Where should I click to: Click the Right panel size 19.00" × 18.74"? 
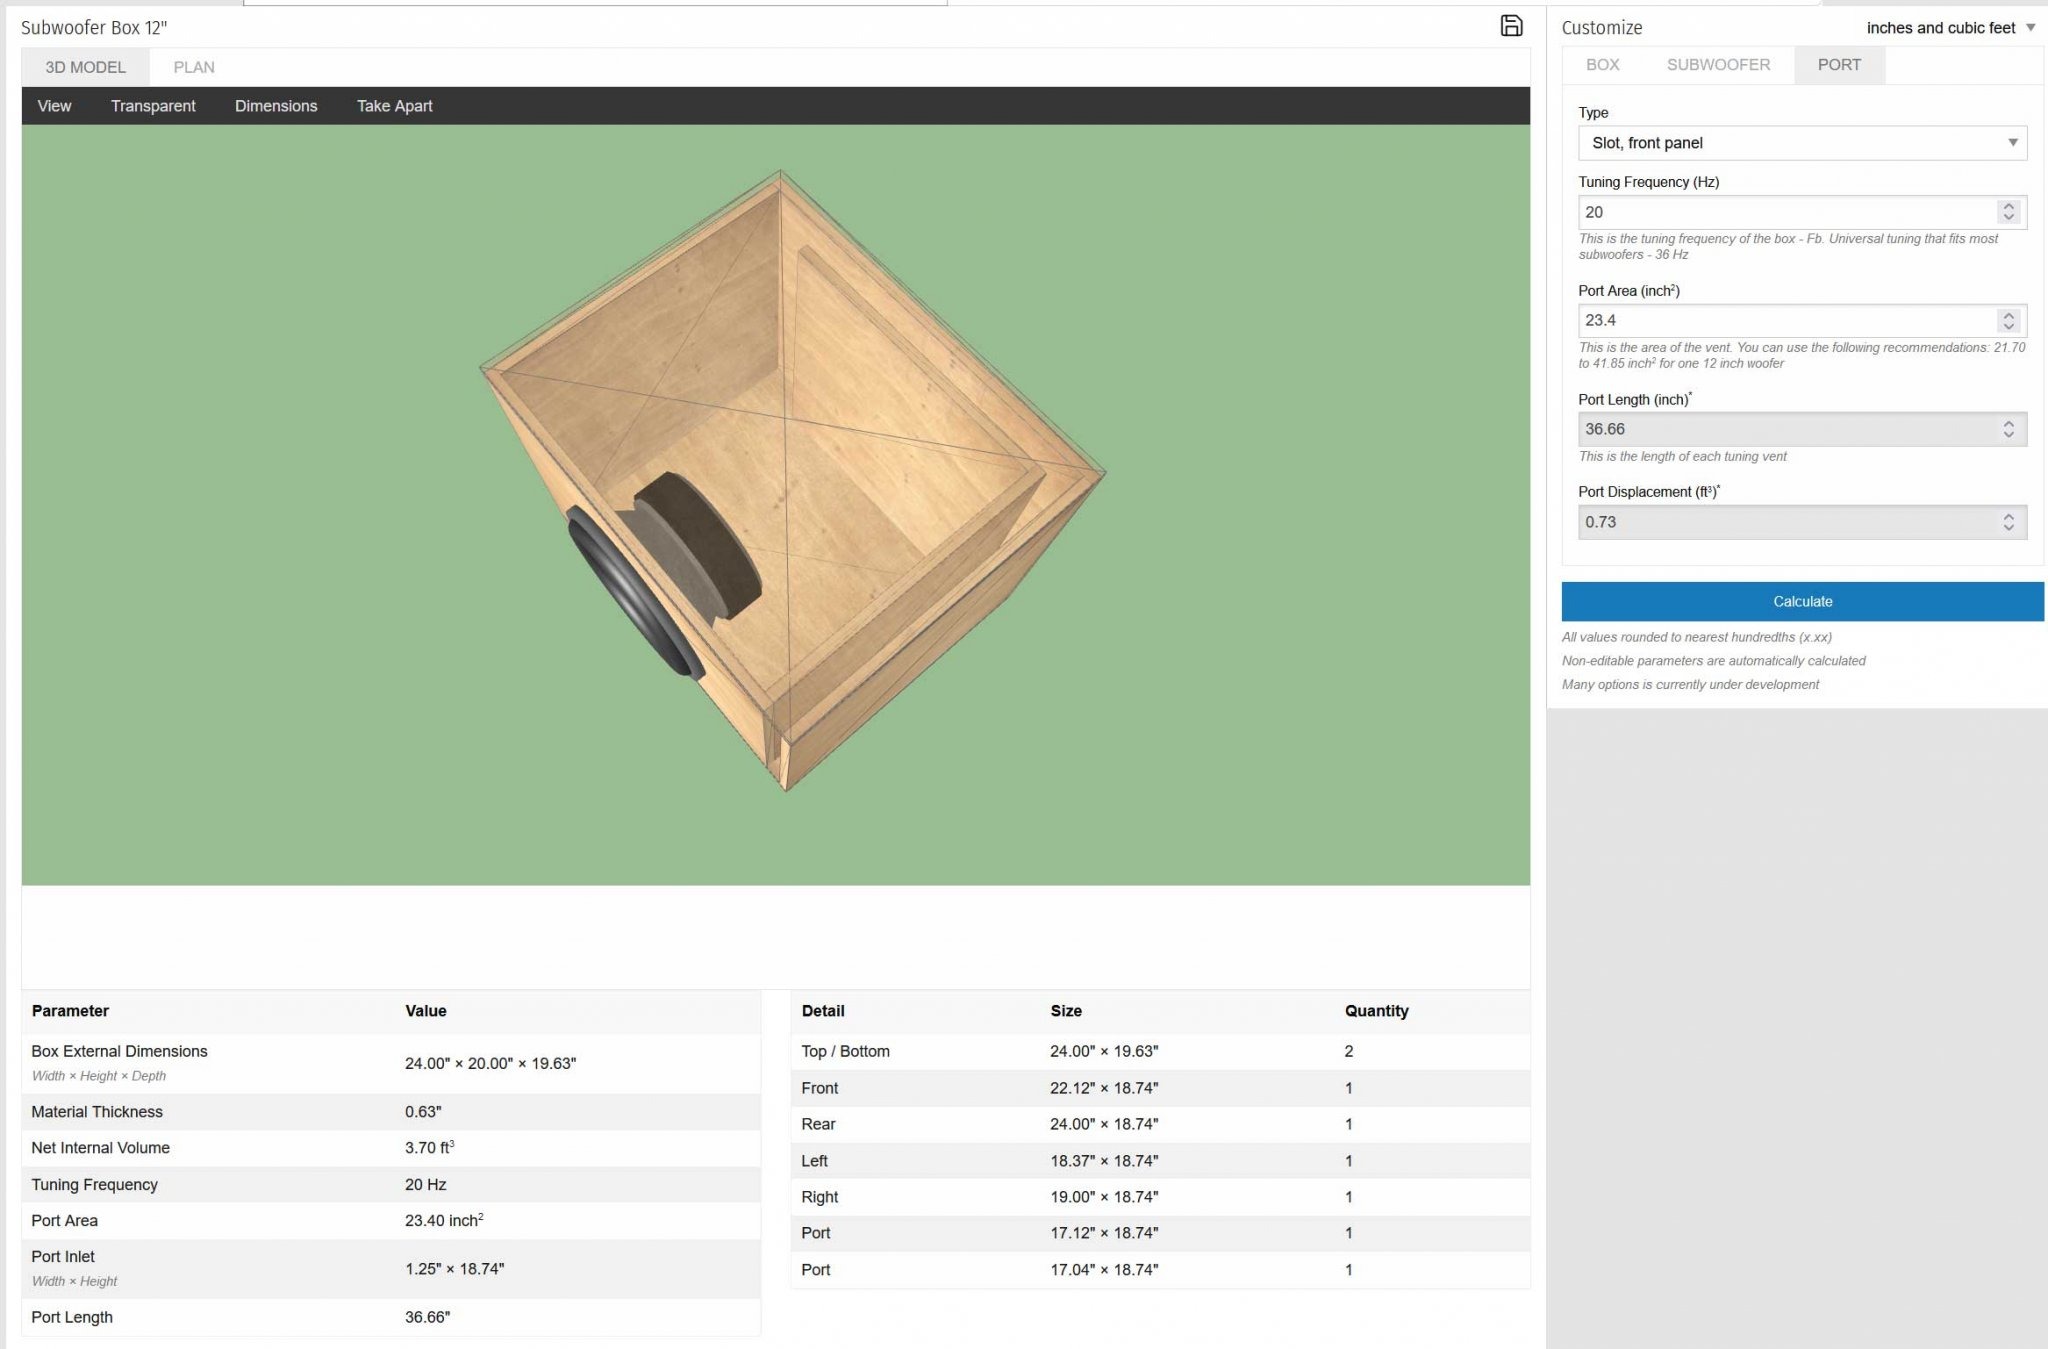[1104, 1197]
